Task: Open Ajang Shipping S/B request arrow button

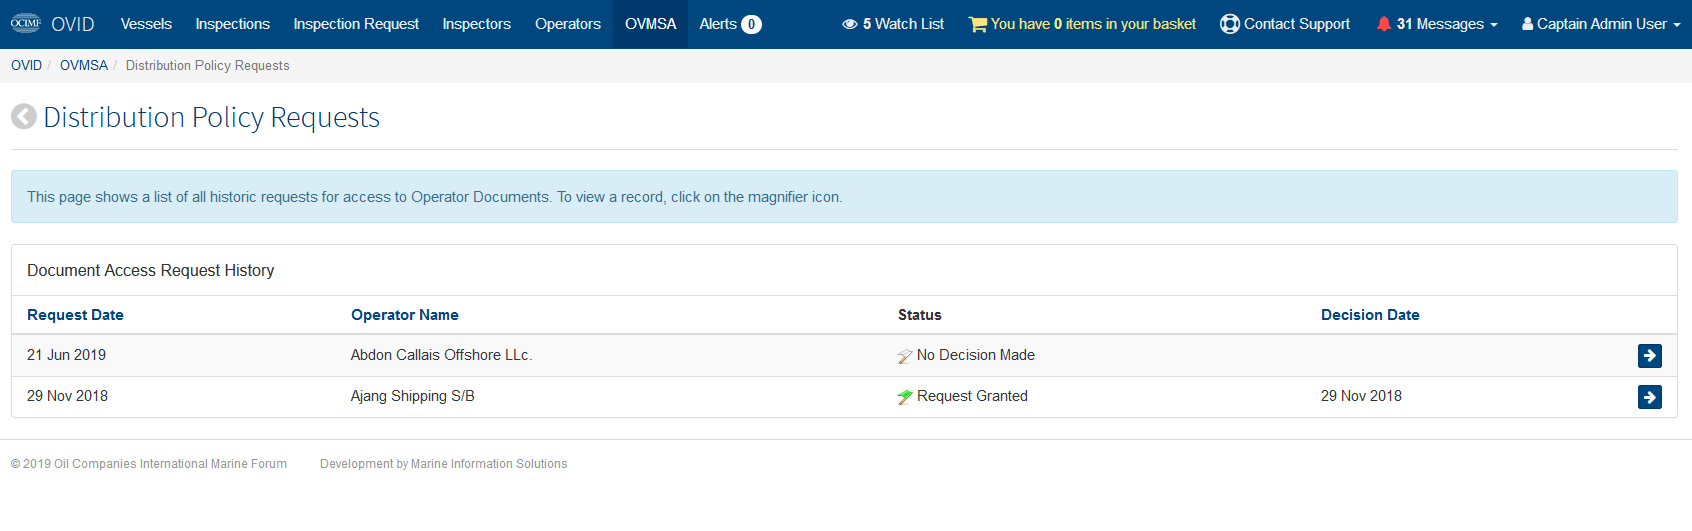Action: point(1650,397)
